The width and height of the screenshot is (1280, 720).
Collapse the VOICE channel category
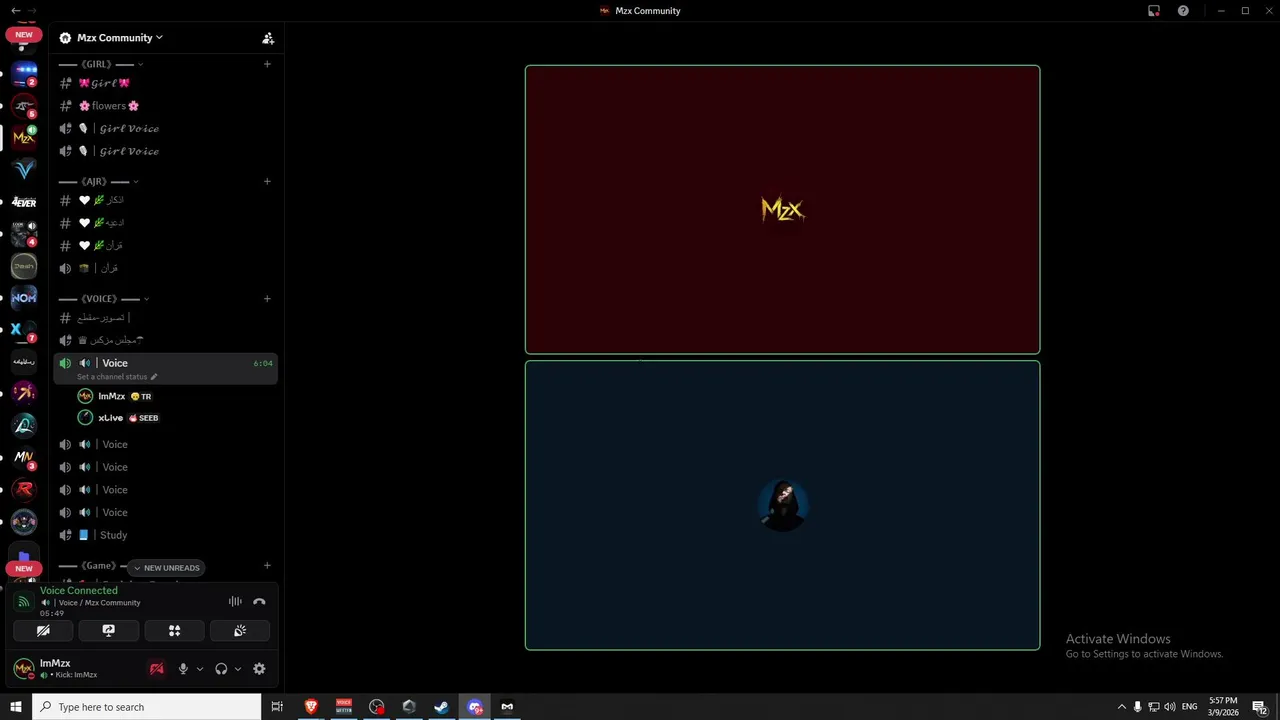tap(104, 299)
